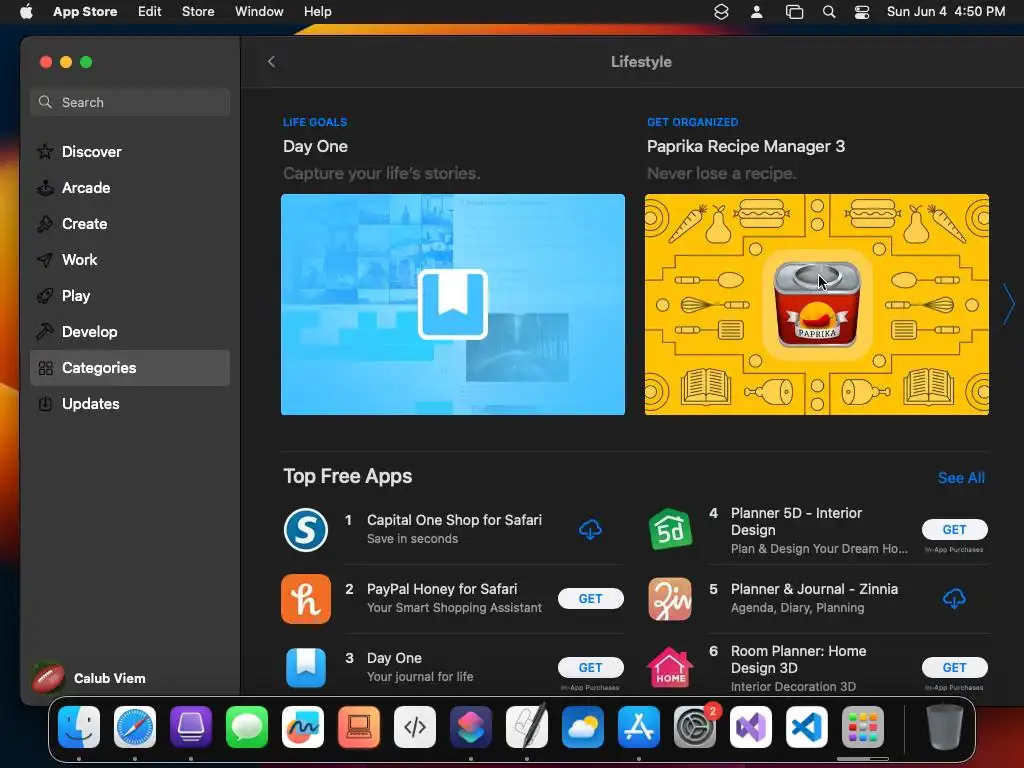1024x768 pixels.
Task: Click the Search field
Action: tap(129, 102)
